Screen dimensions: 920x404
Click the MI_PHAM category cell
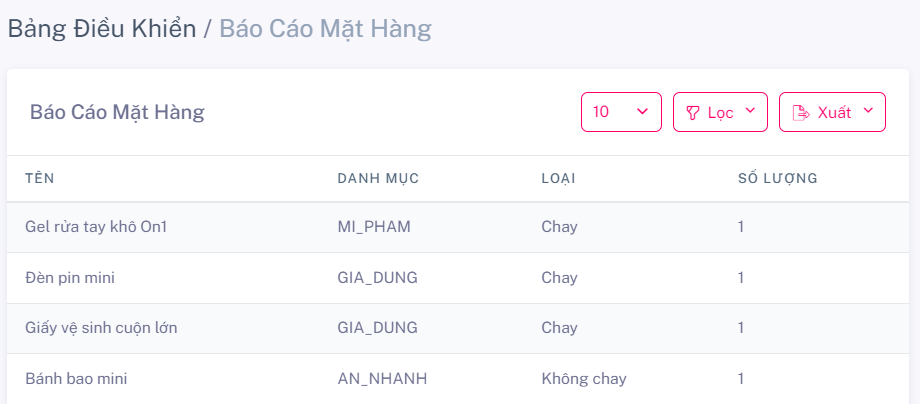(374, 227)
